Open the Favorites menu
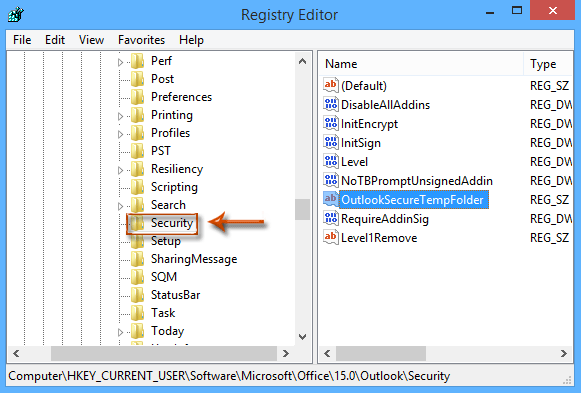581x393 pixels. click(x=141, y=40)
